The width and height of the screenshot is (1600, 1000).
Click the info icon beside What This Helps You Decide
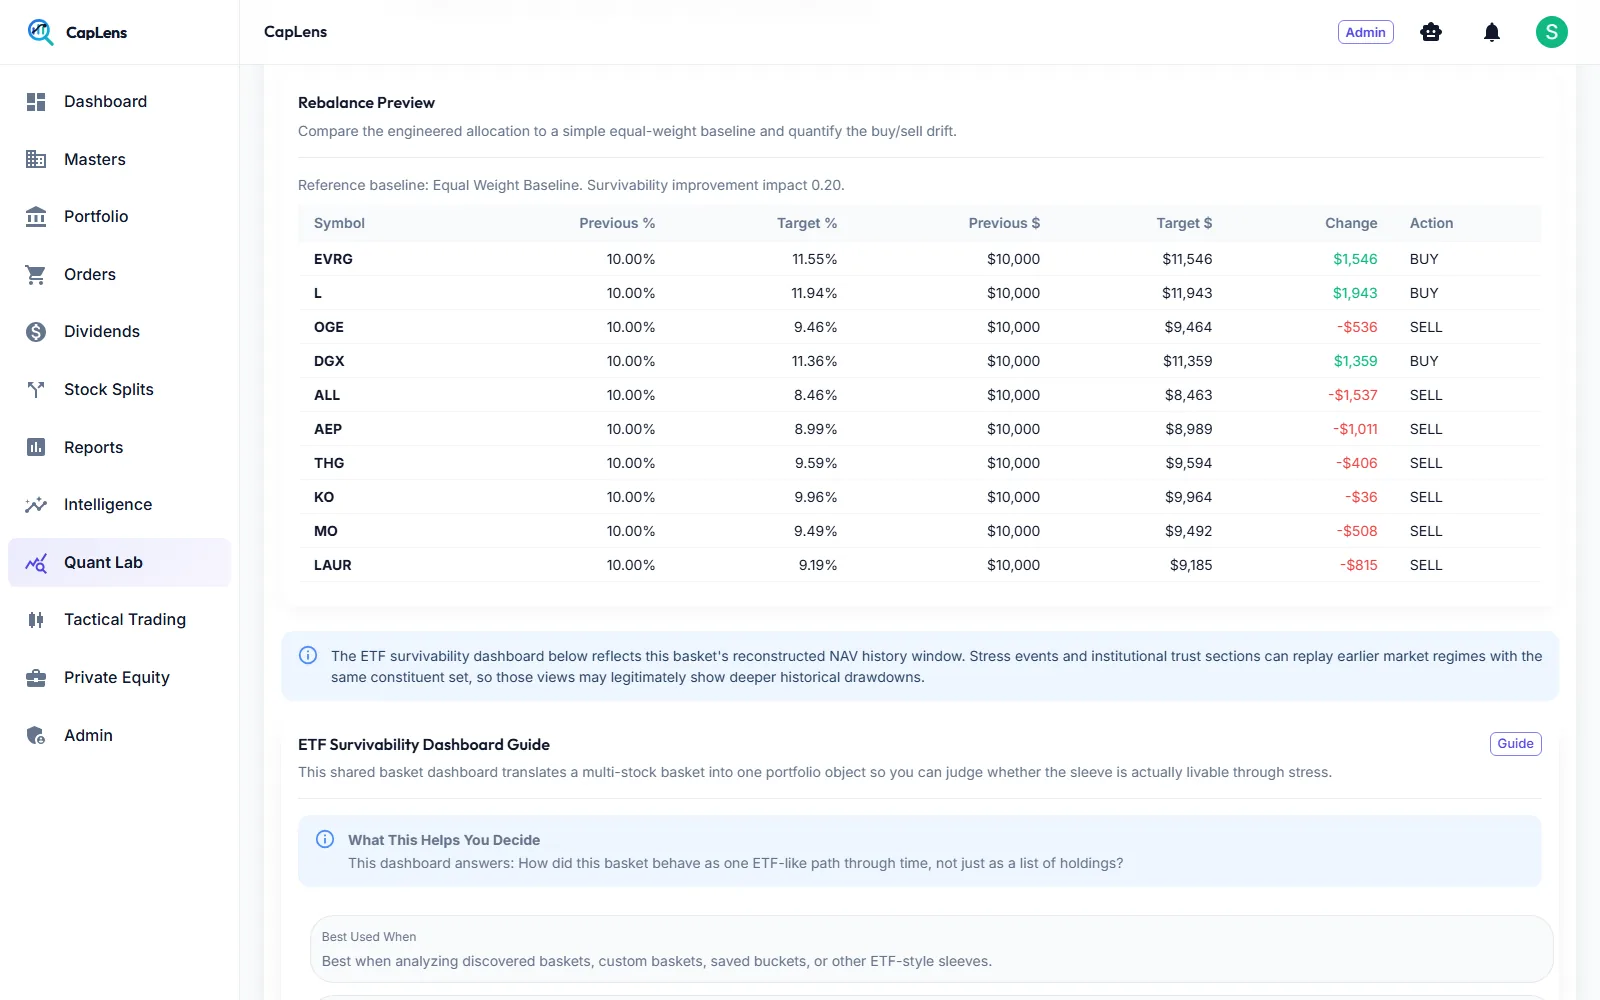click(x=325, y=840)
